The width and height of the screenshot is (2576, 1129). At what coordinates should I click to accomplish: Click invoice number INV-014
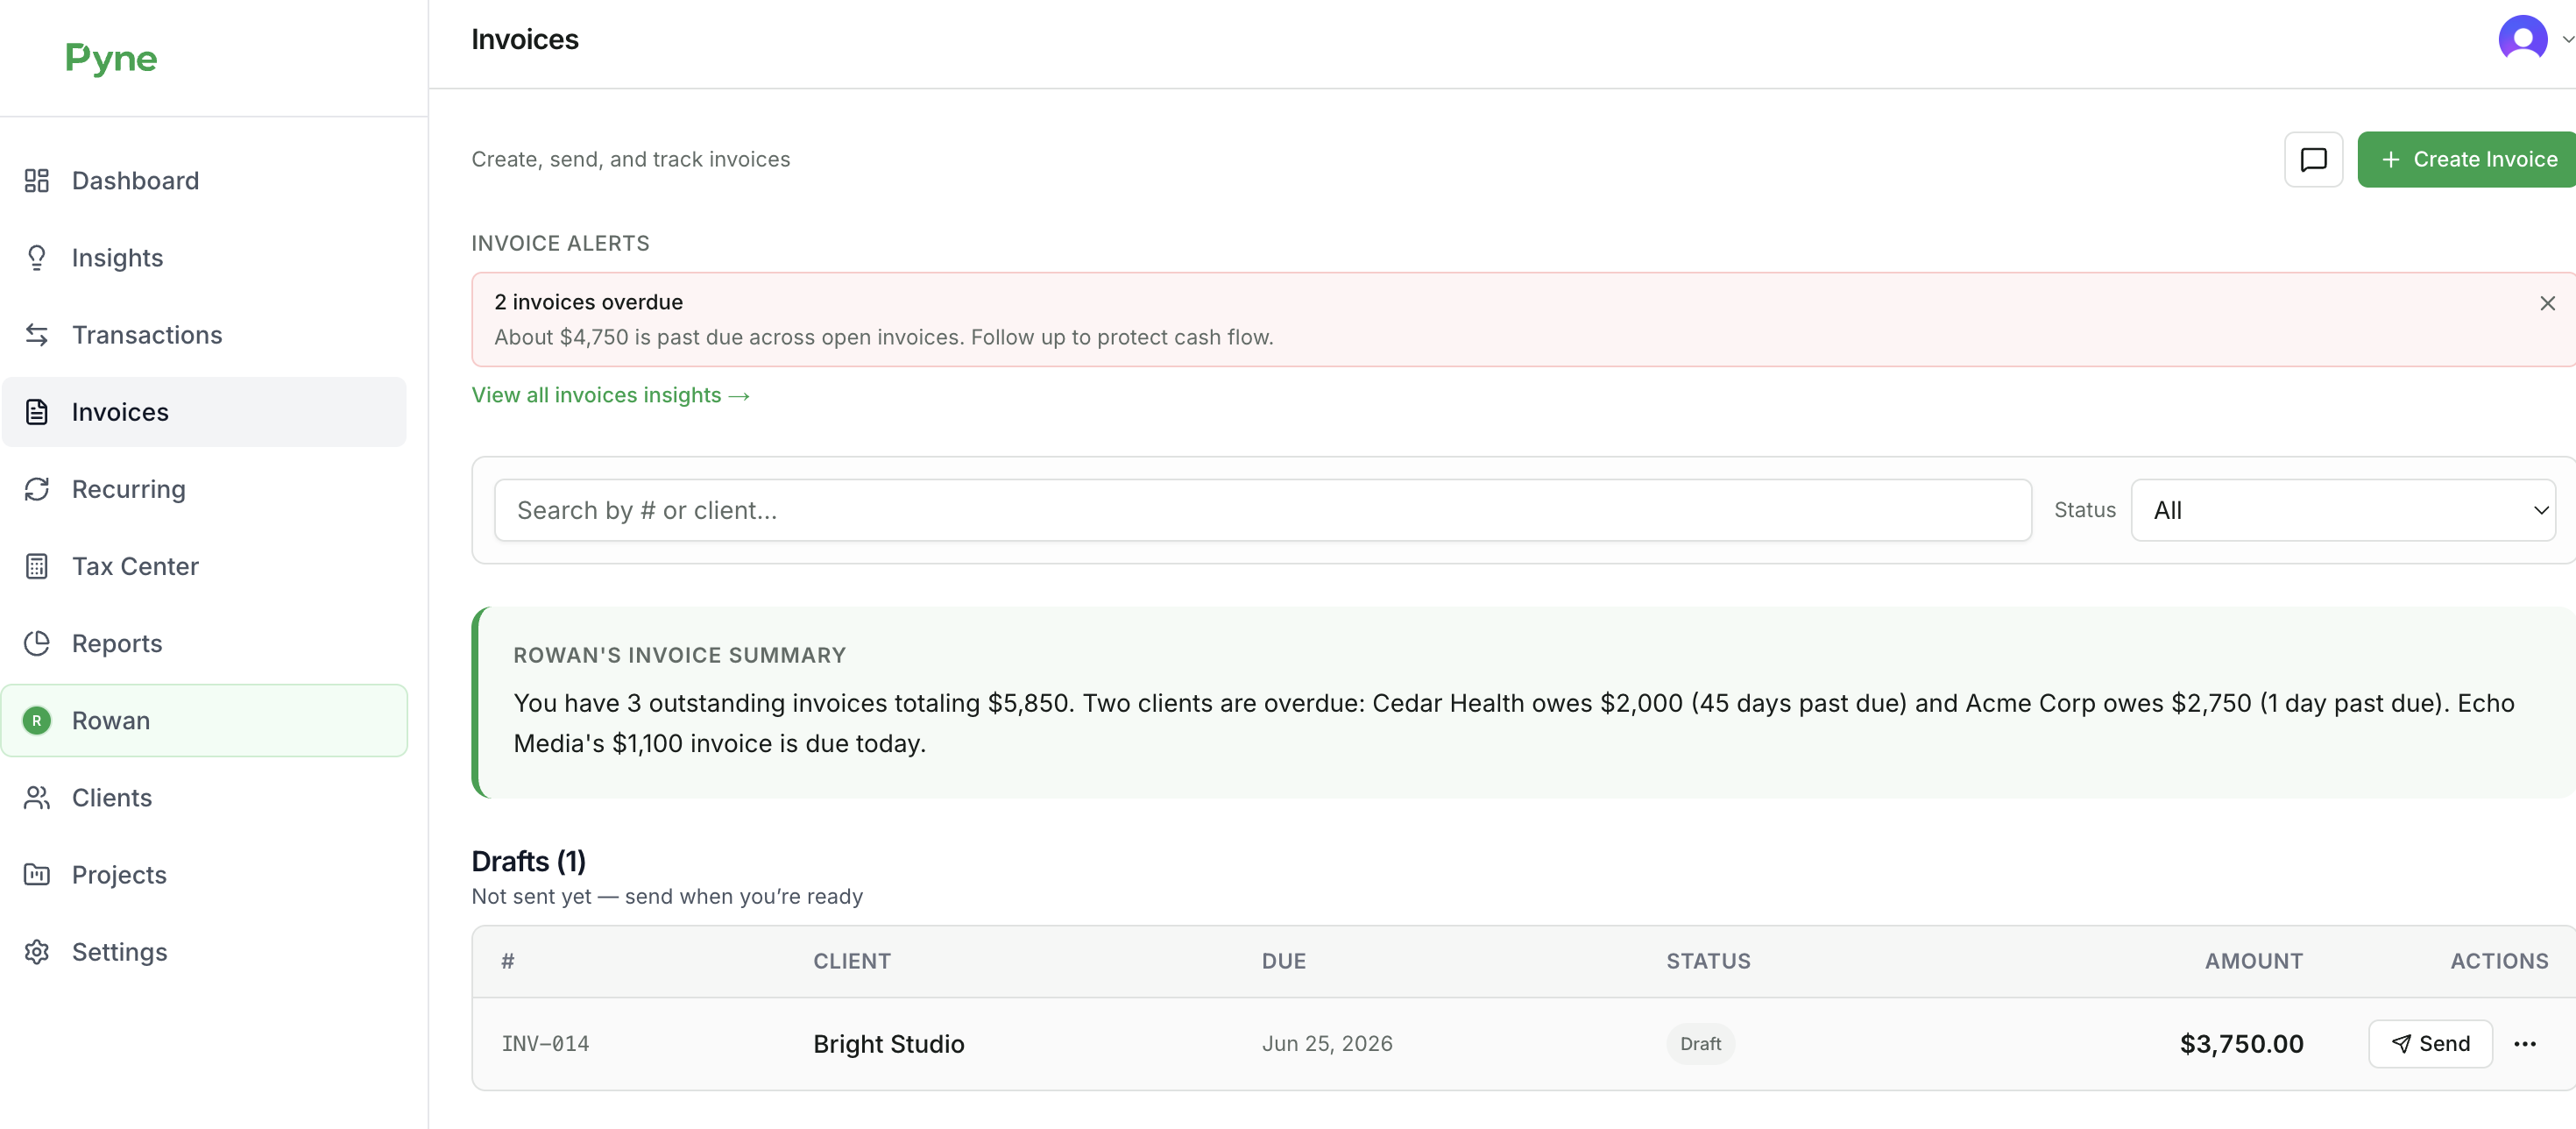coord(545,1044)
